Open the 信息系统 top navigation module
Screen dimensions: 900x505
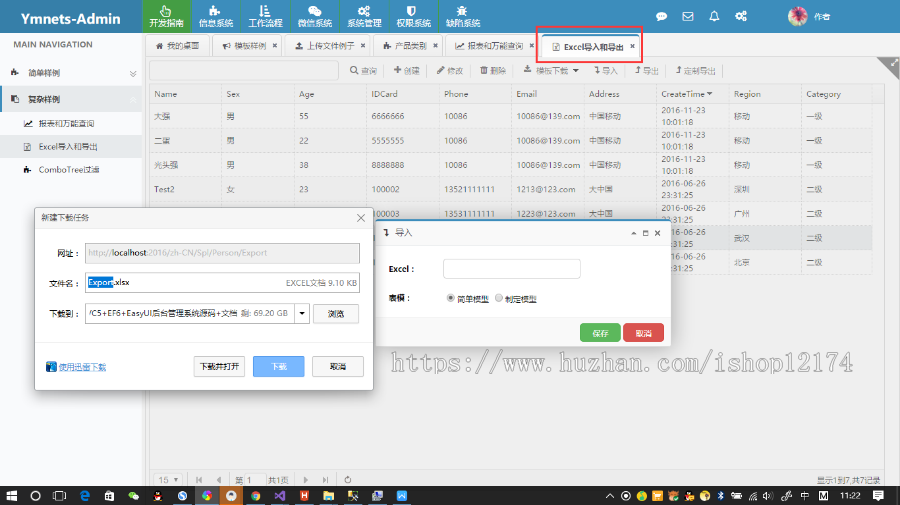(x=216, y=16)
